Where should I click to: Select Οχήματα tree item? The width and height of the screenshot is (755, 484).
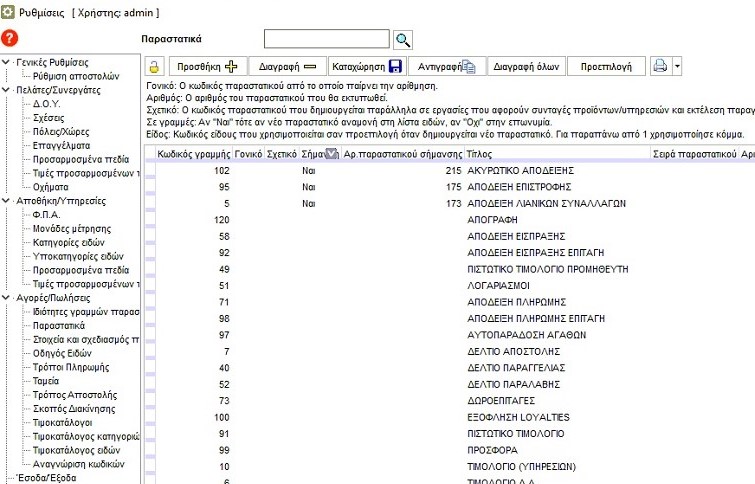[x=51, y=187]
